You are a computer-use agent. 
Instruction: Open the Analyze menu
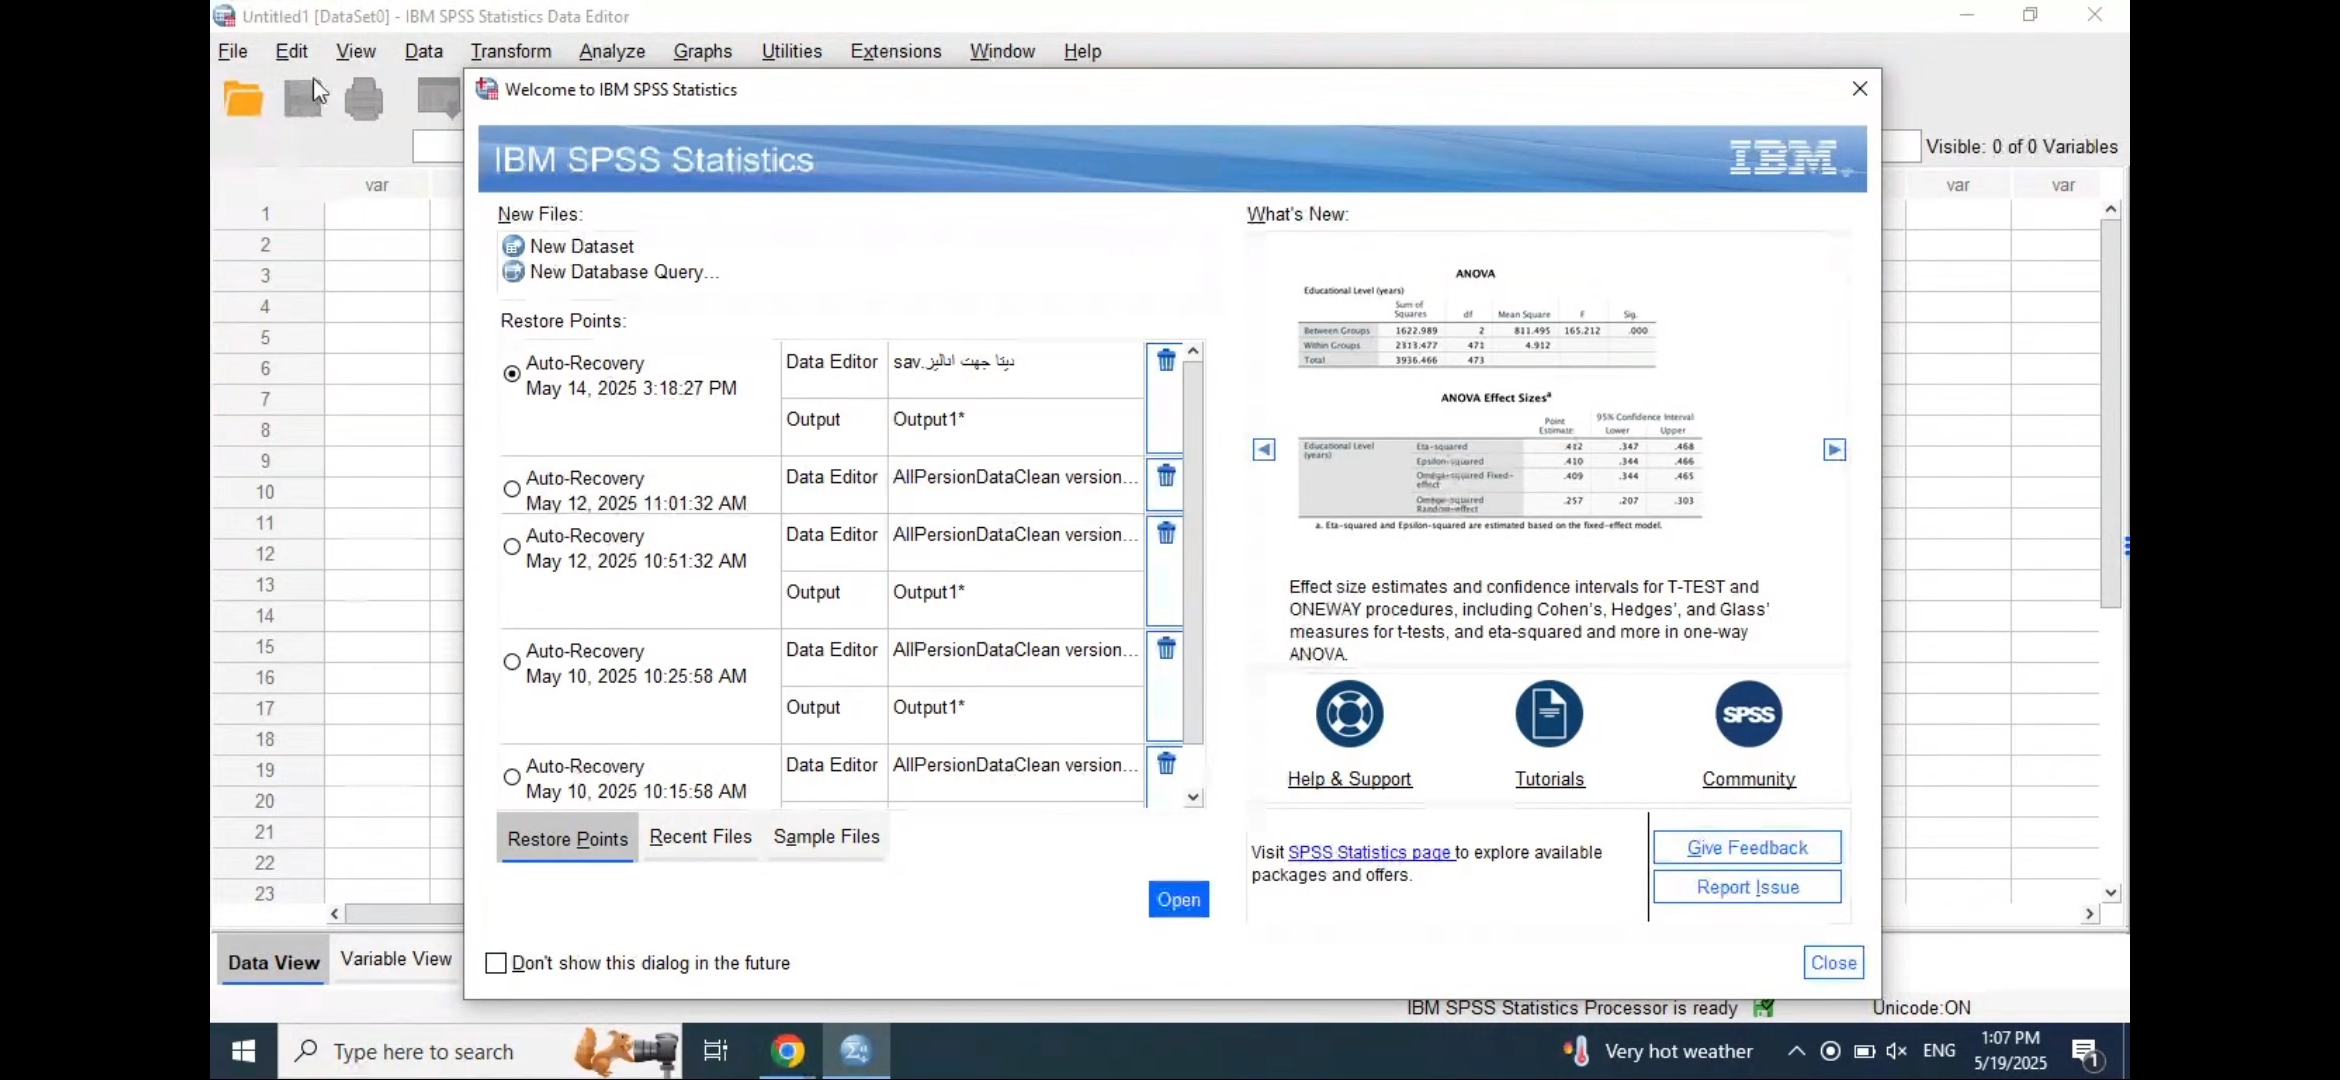click(x=612, y=51)
